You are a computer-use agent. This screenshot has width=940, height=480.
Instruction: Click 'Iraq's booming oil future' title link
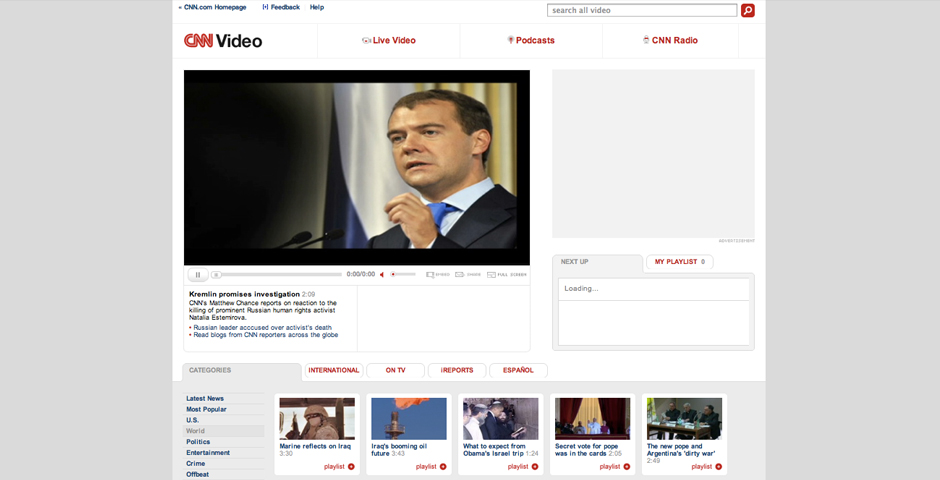(399, 450)
